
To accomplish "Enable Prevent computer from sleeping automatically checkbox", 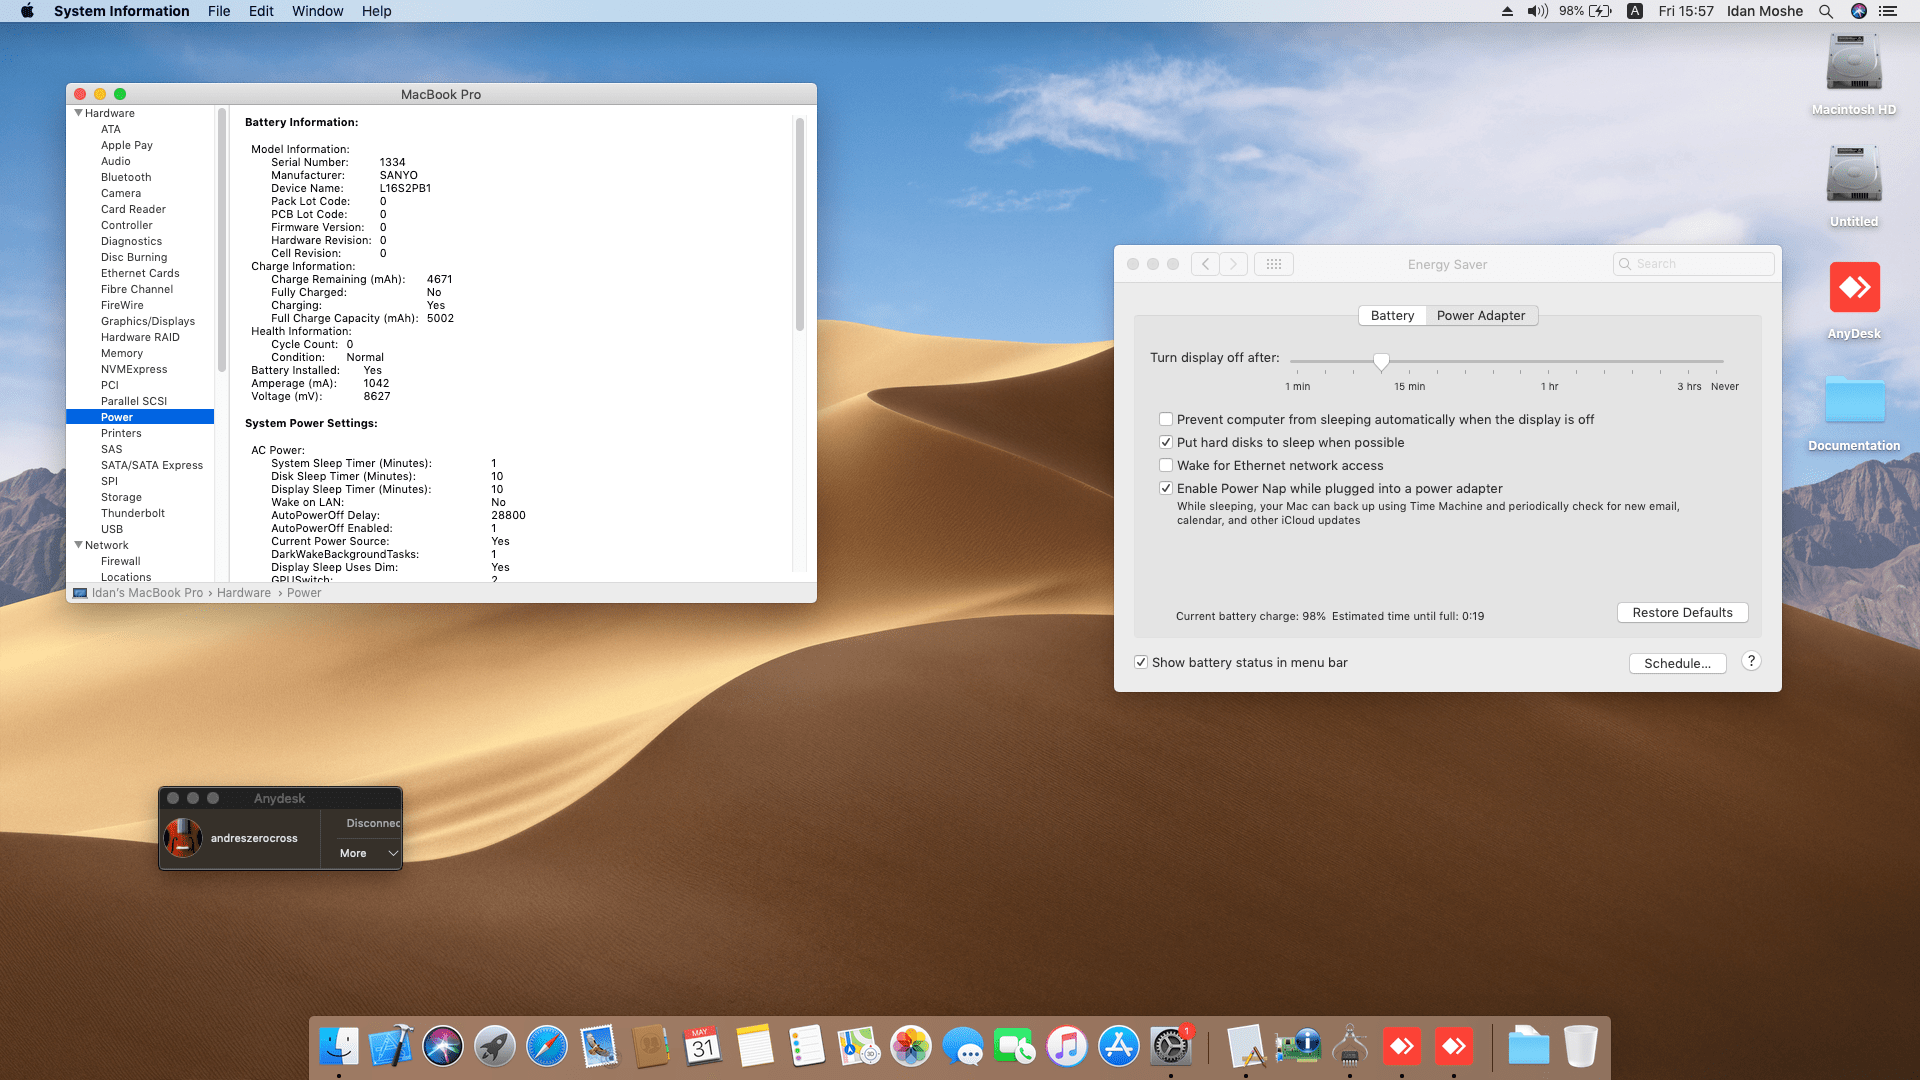I will (1166, 420).
